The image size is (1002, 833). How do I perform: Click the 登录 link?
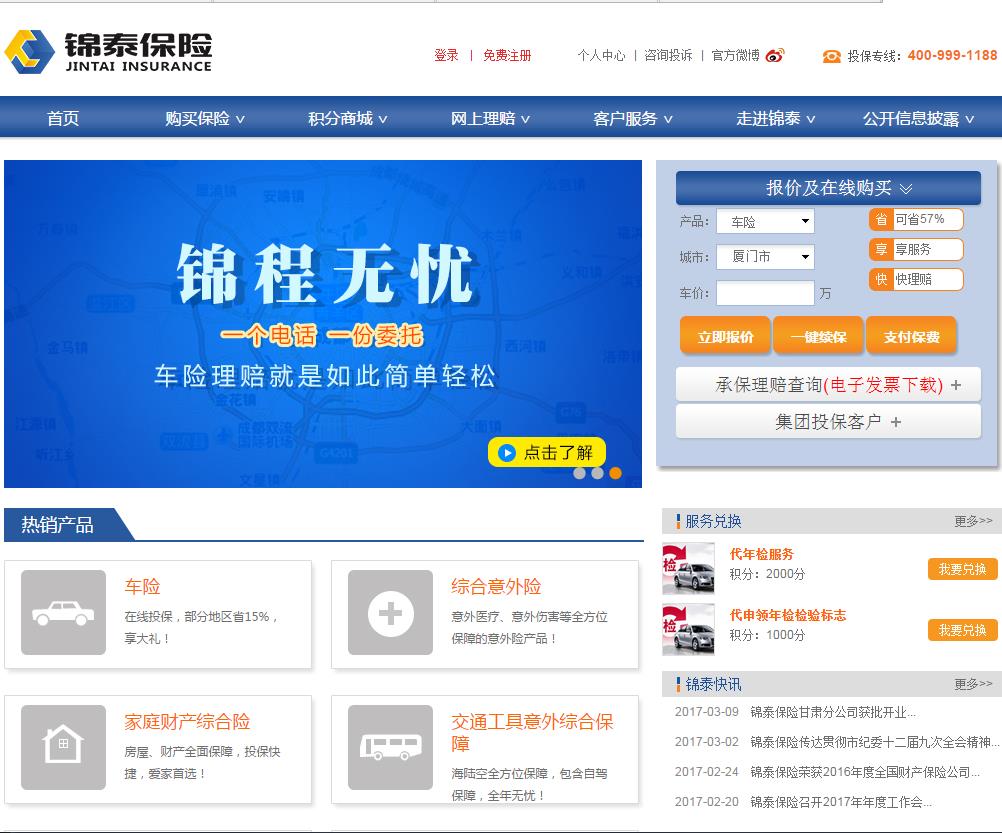click(446, 56)
